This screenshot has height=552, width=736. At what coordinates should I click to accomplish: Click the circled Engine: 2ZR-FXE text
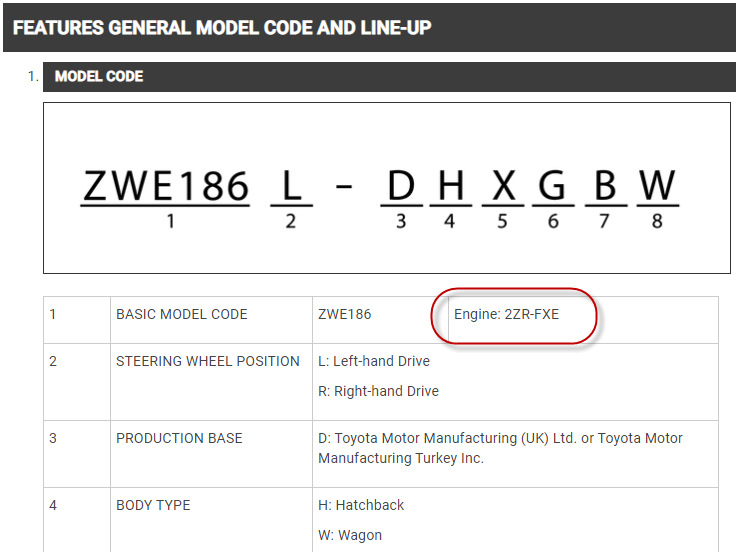[x=507, y=314]
